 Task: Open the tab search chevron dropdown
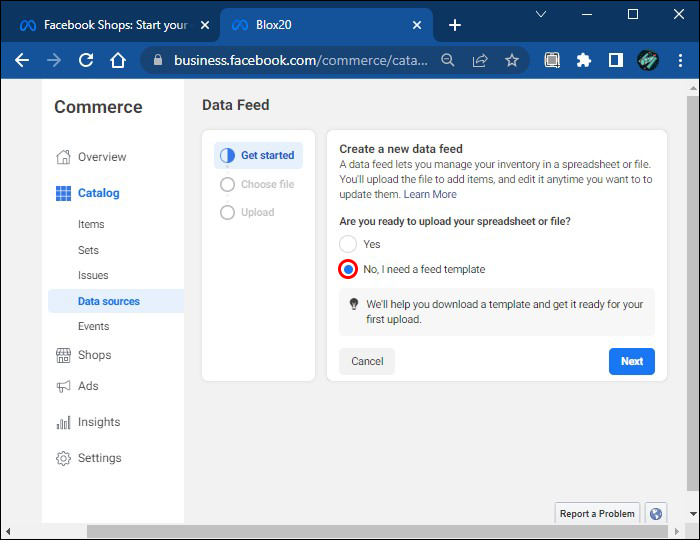(x=541, y=15)
